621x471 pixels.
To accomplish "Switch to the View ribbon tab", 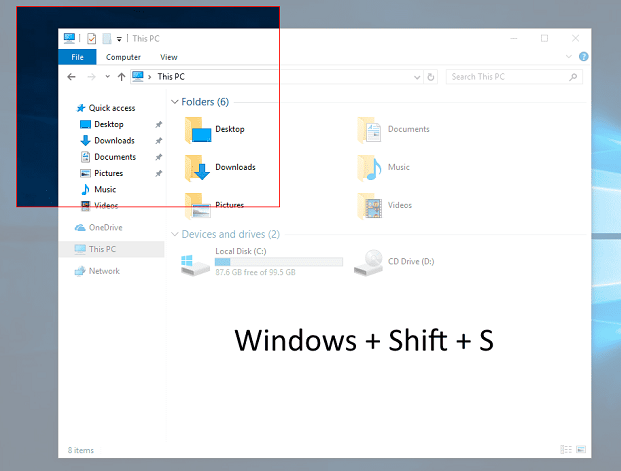I will pos(169,57).
